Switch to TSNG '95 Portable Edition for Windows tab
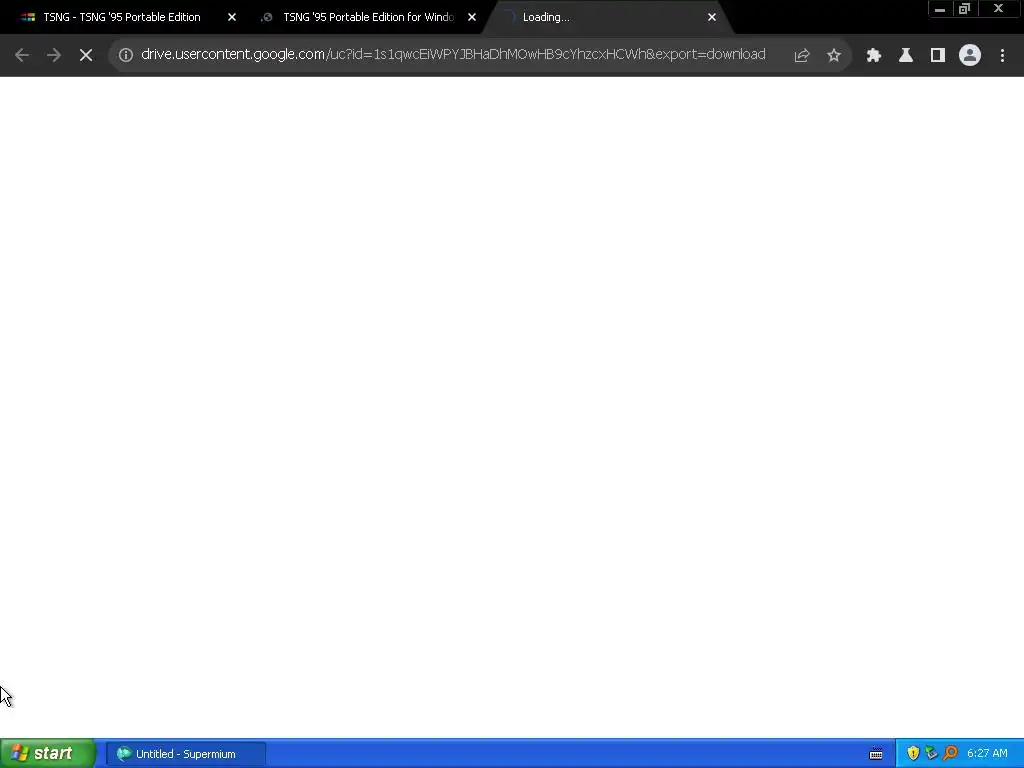The image size is (1024, 768). (368, 18)
